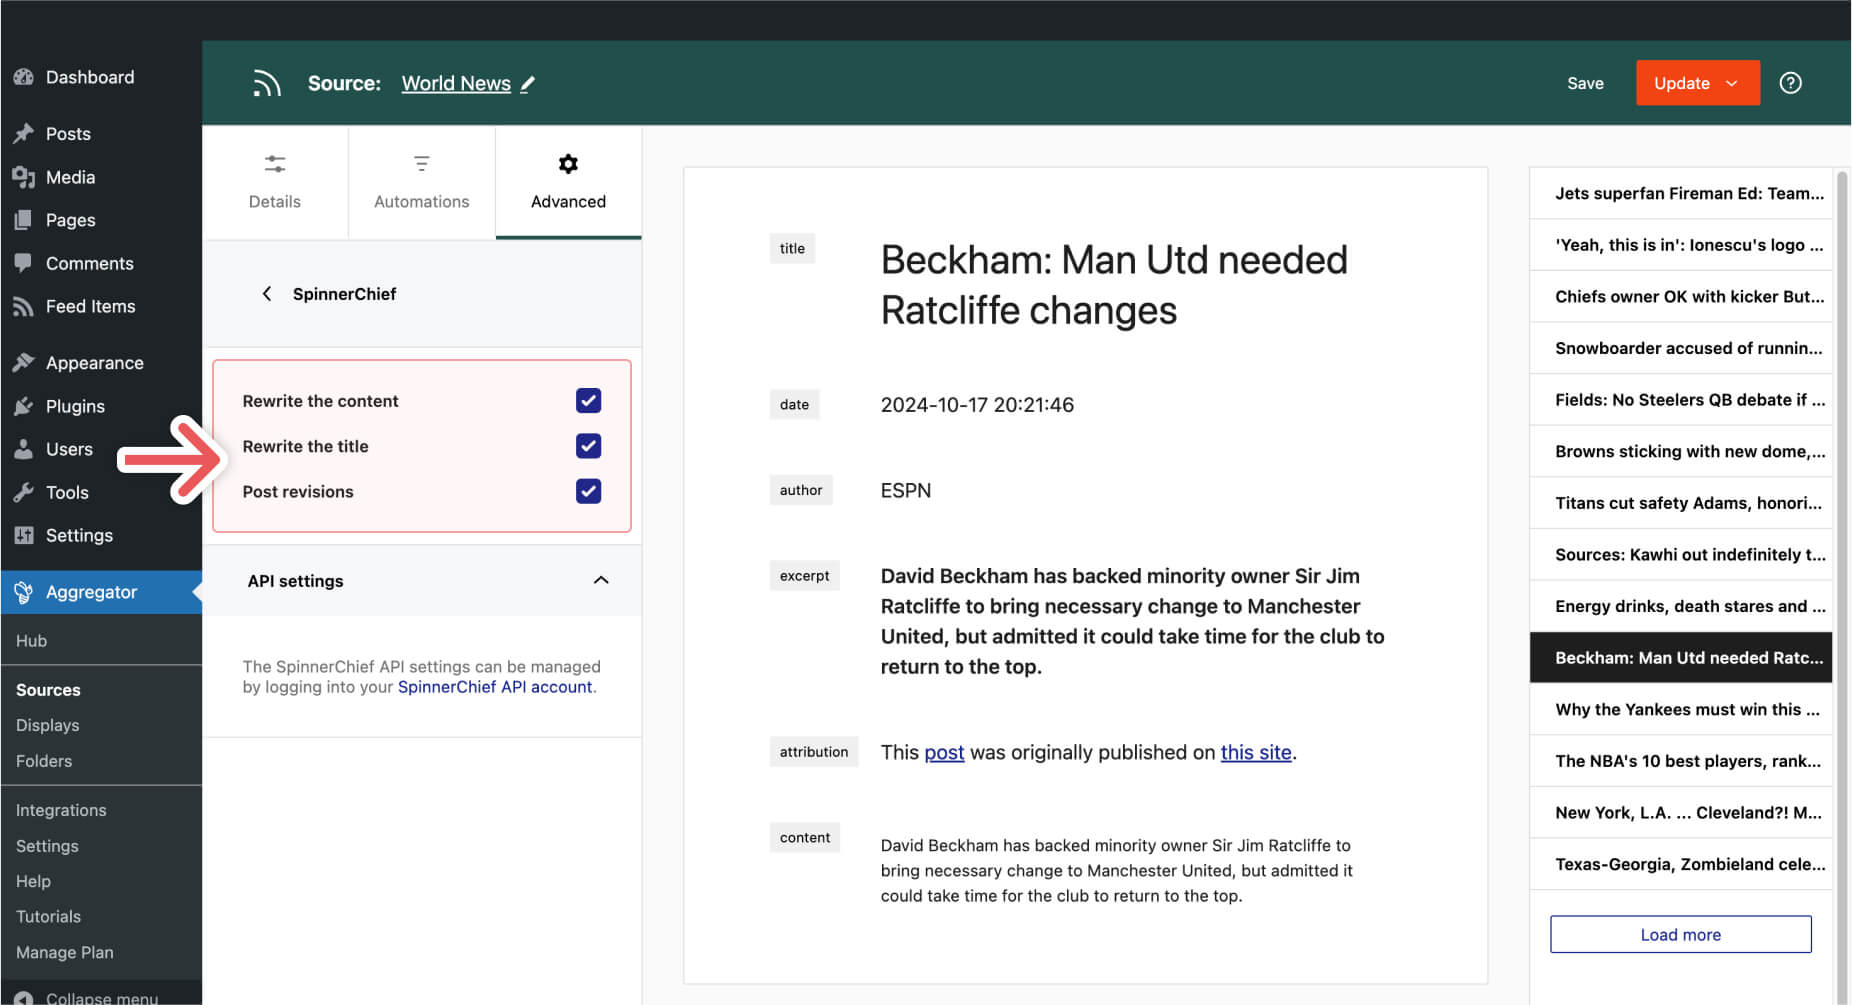Disable the Post revisions checkbox
Image resolution: width=1852 pixels, height=1005 pixels.
pyautogui.click(x=588, y=491)
